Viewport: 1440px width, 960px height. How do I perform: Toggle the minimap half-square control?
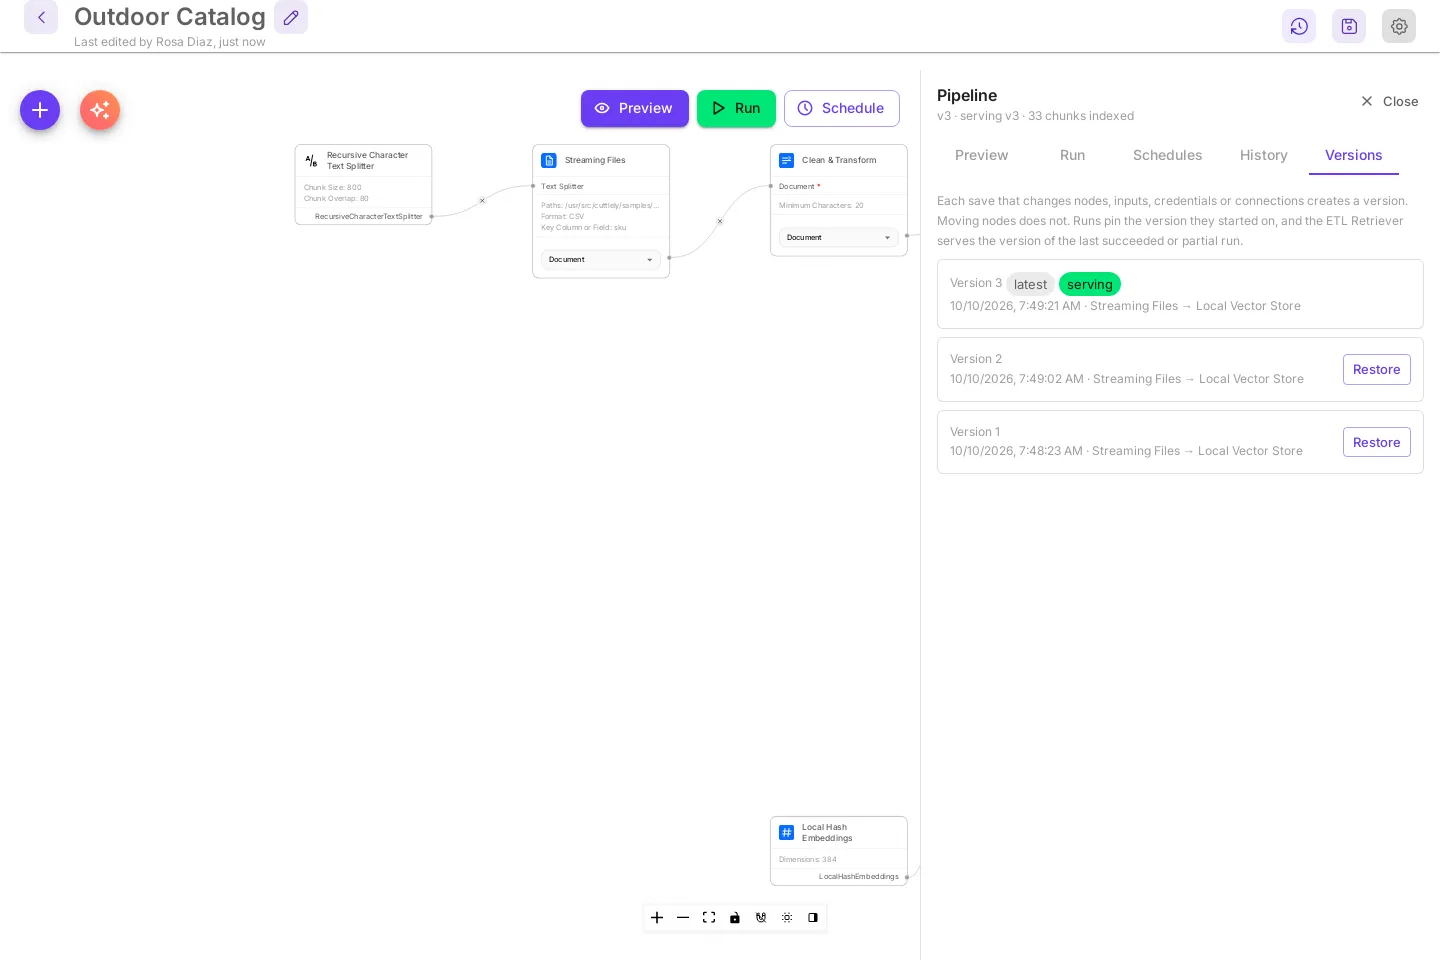click(813, 917)
